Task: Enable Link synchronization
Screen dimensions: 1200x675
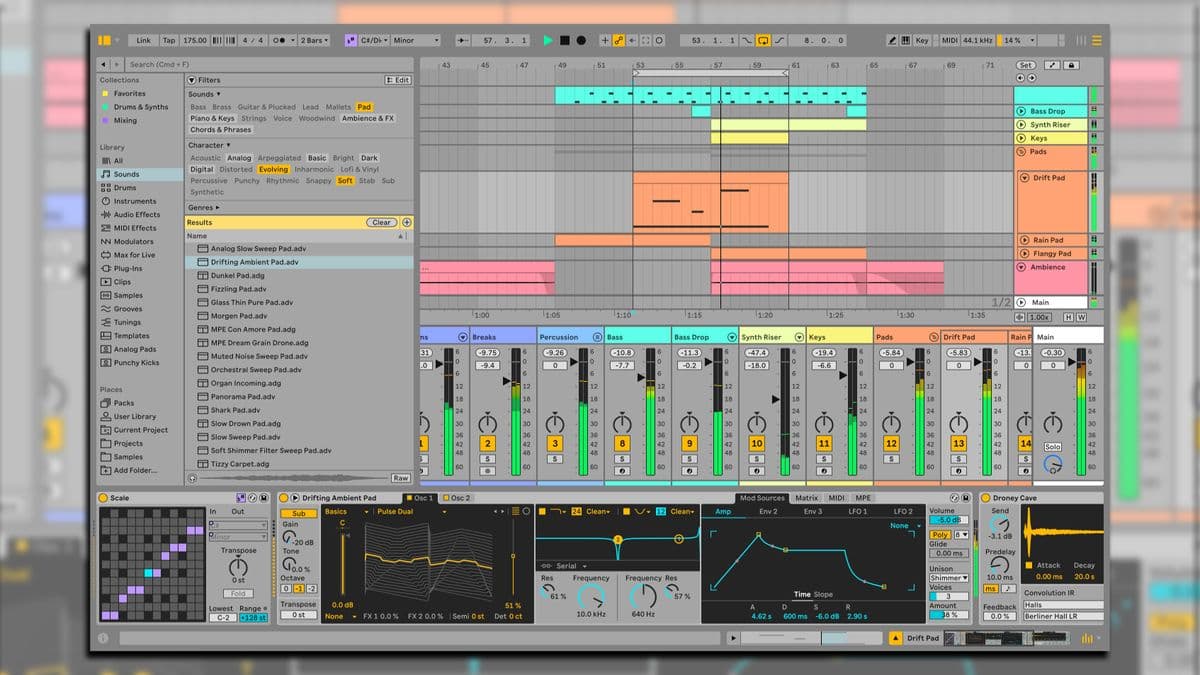Action: (x=144, y=40)
